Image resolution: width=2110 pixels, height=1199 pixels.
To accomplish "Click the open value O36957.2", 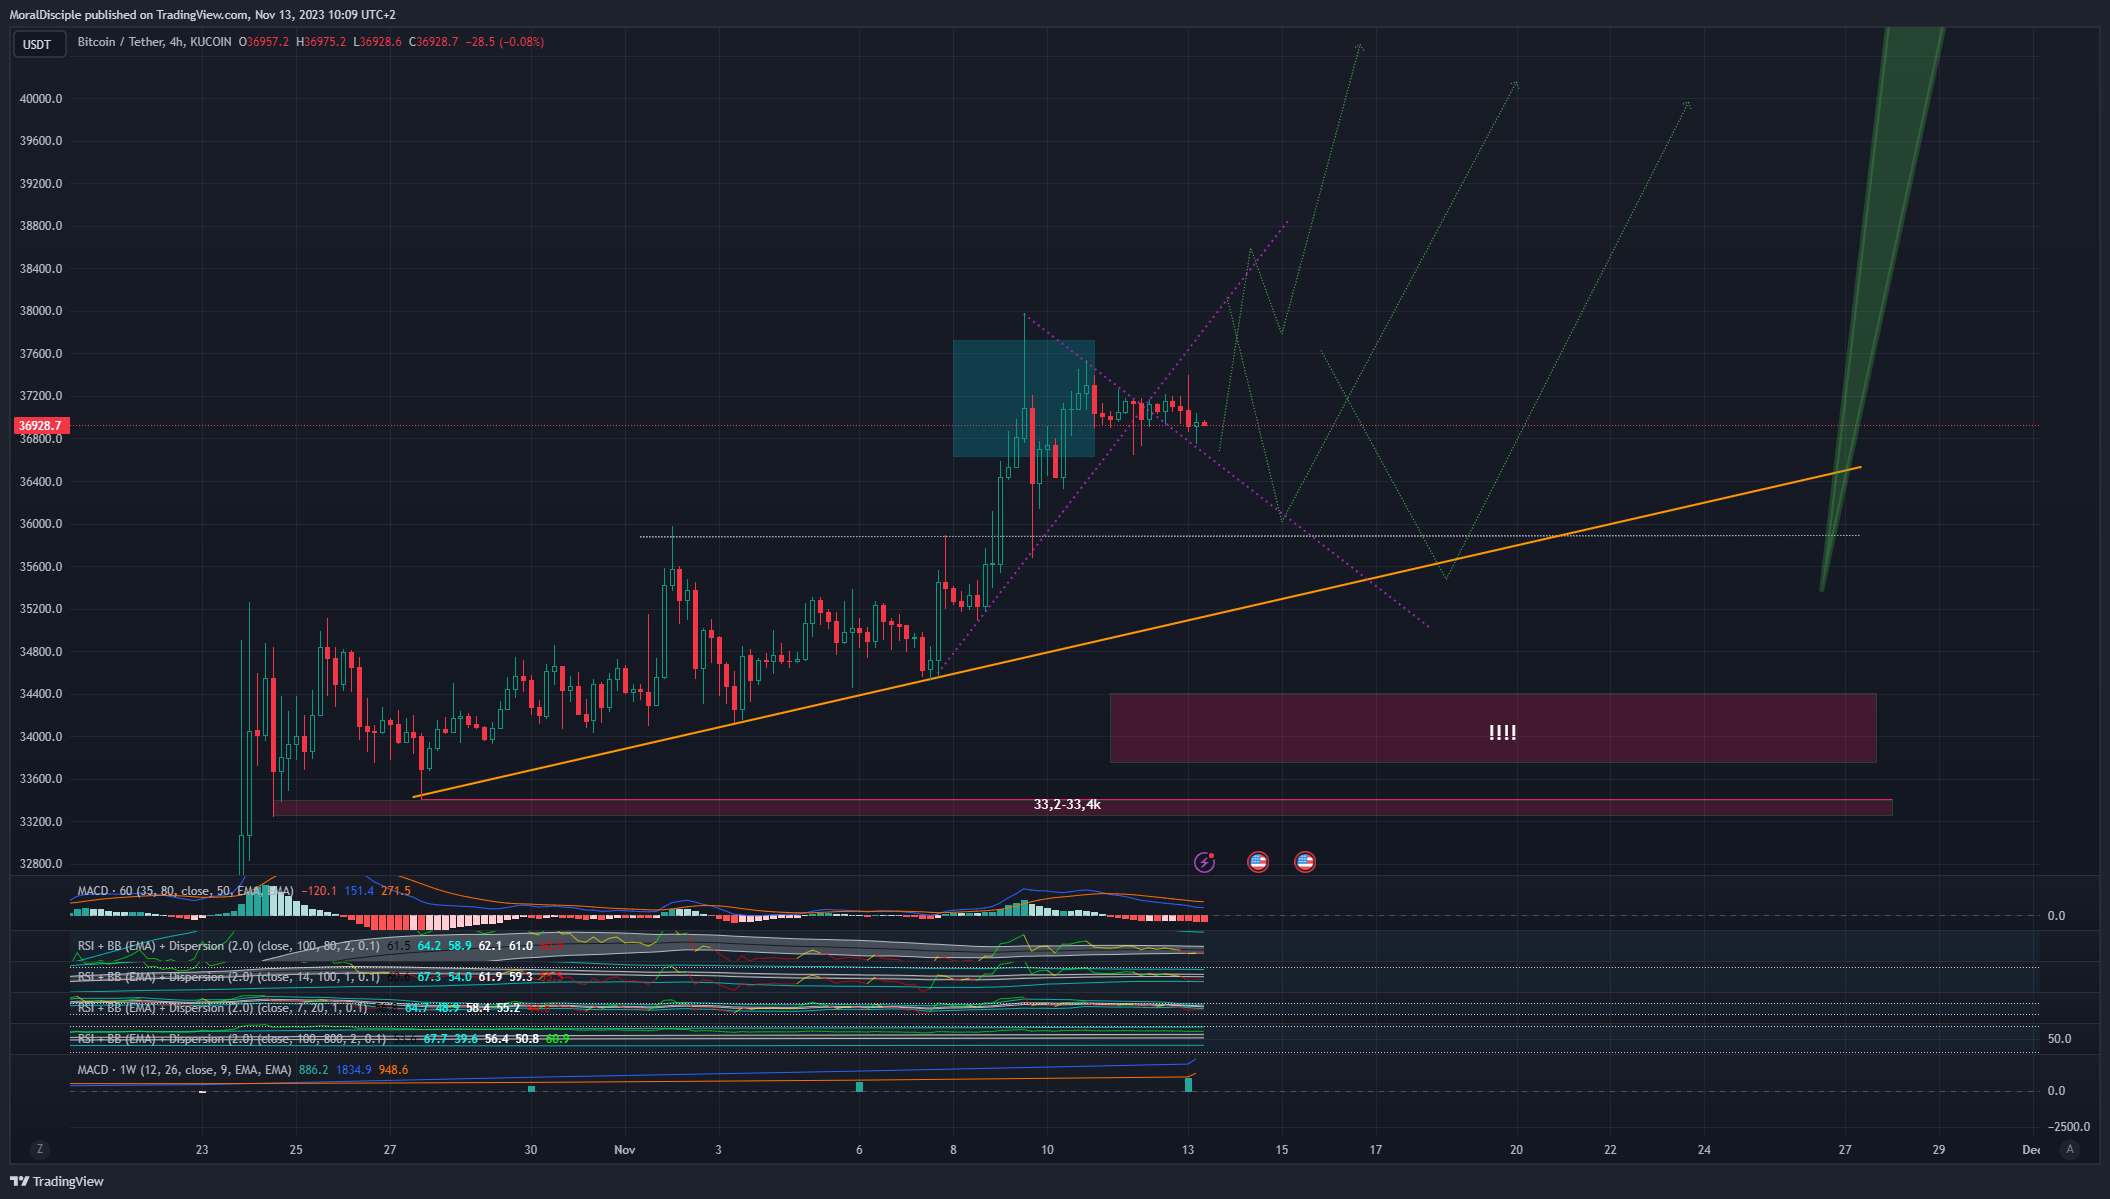I will 264,42.
